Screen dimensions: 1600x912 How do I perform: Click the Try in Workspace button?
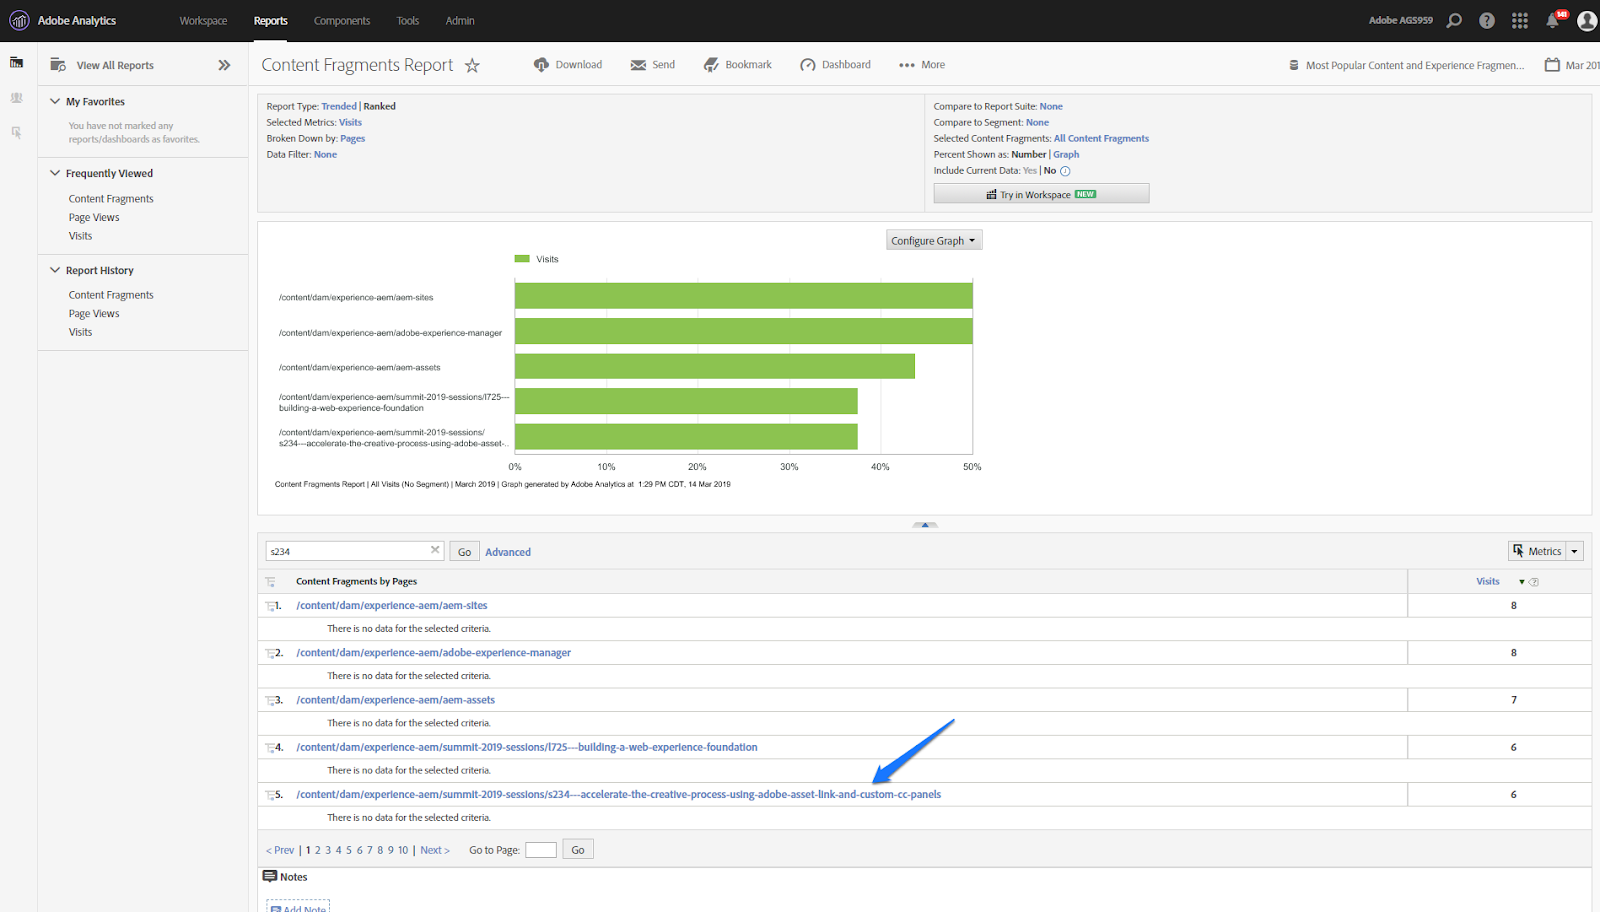1040,193
